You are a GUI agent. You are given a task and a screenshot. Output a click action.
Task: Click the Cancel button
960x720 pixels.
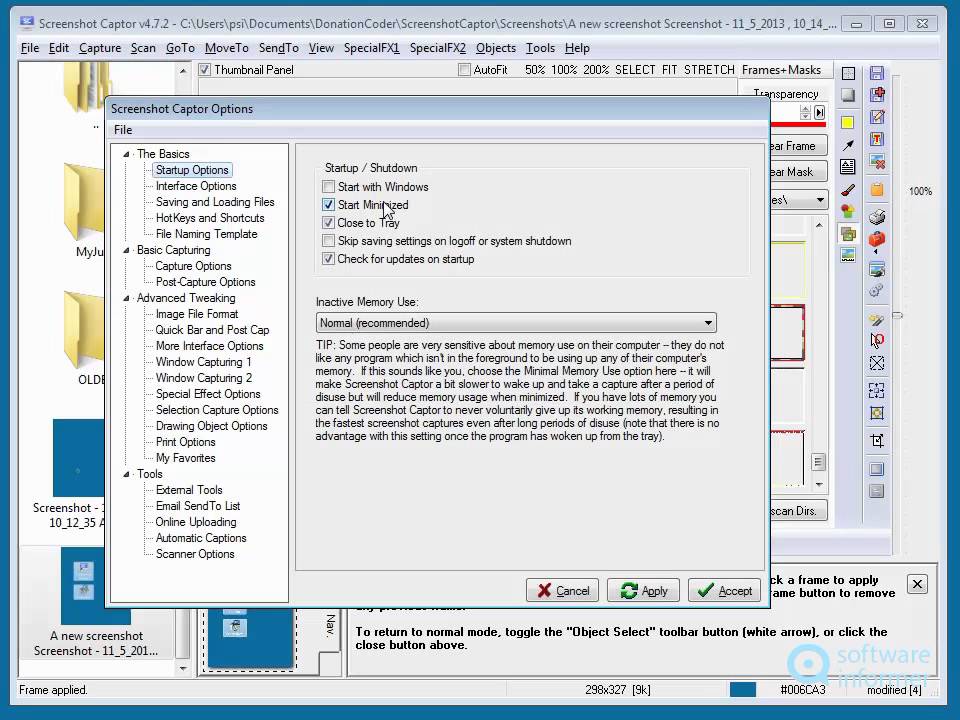(x=562, y=590)
